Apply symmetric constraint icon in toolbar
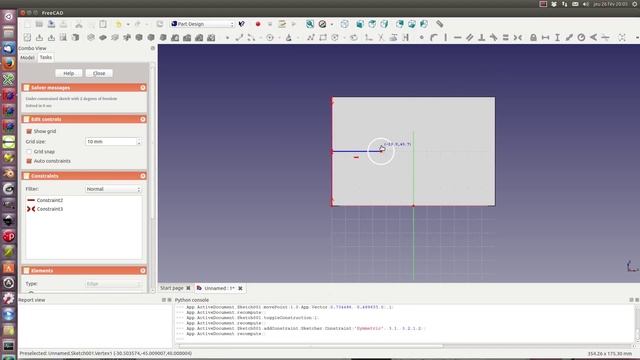The image size is (640, 360). pyautogui.click(x=518, y=38)
